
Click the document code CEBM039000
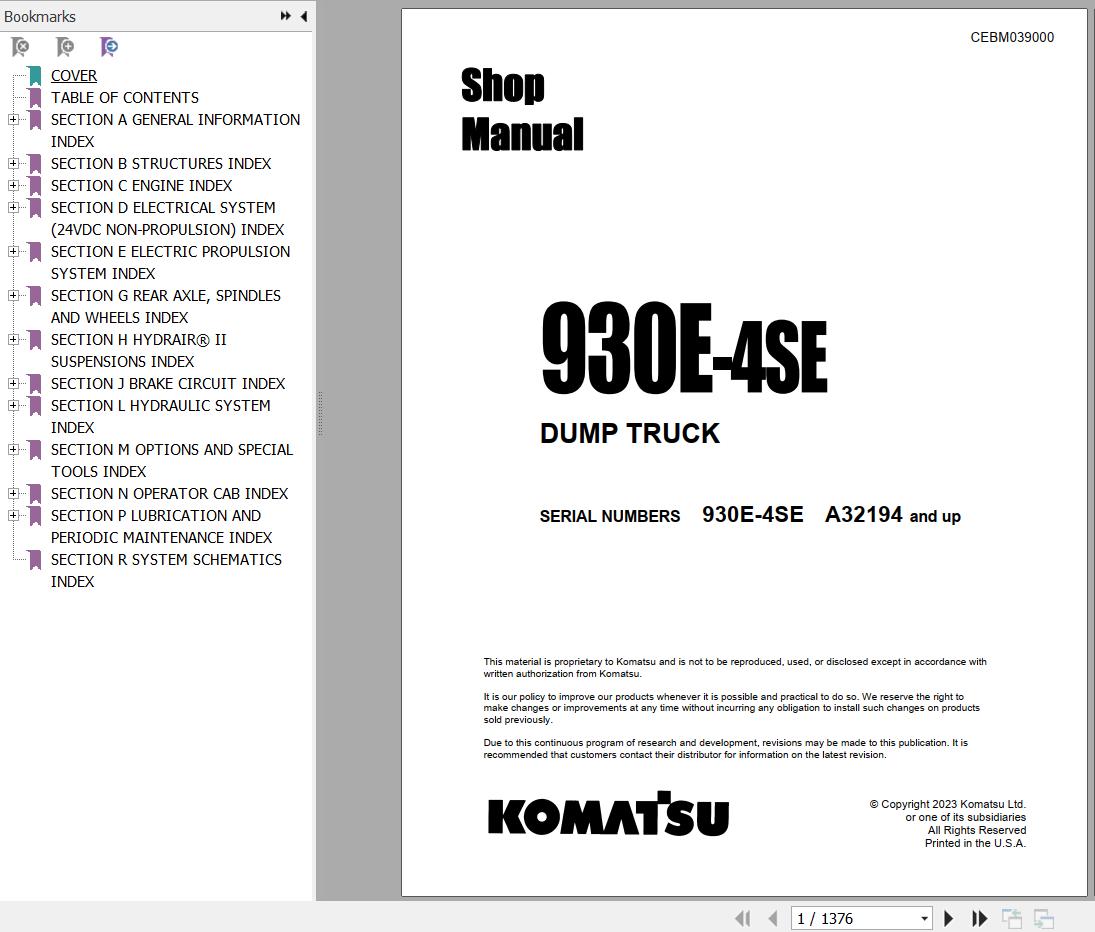(x=1012, y=38)
